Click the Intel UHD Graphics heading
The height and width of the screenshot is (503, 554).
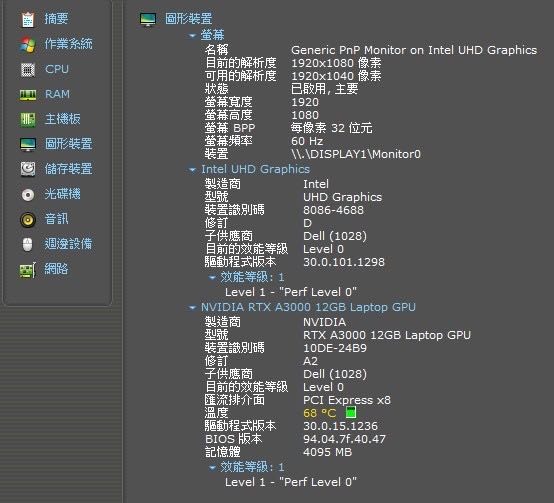click(255, 169)
